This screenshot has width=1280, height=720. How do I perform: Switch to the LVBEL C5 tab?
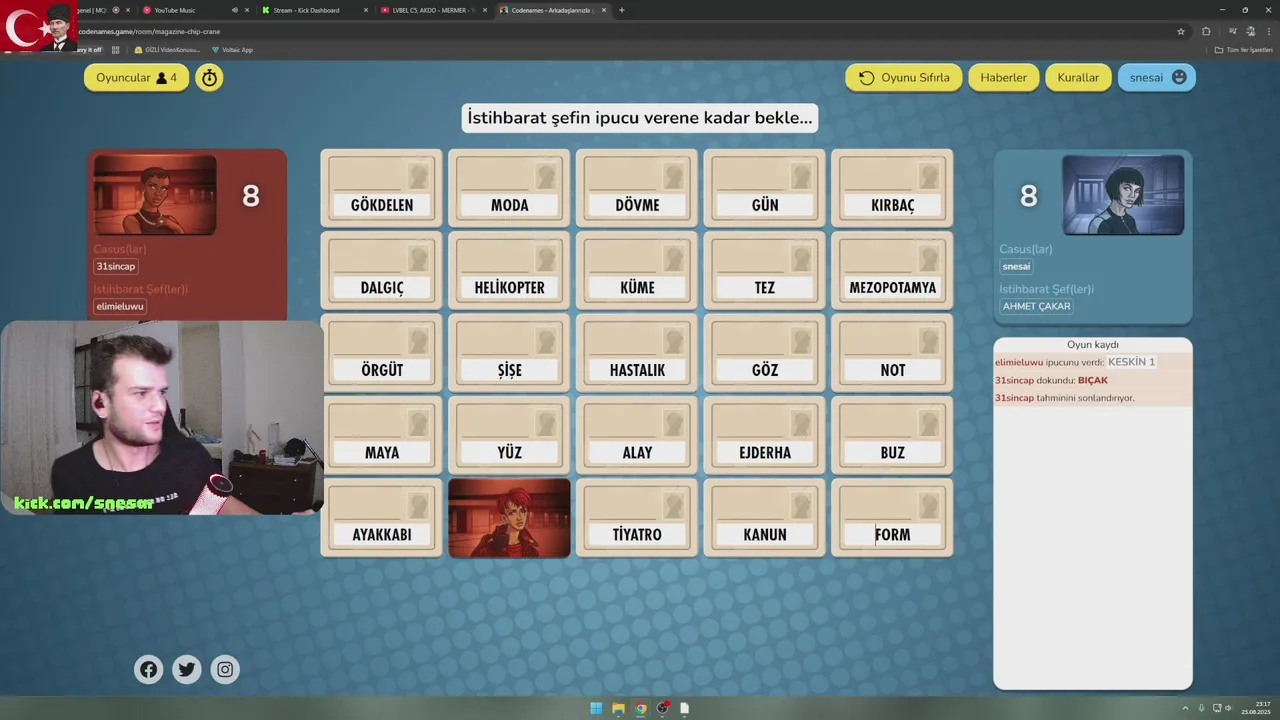pos(432,10)
